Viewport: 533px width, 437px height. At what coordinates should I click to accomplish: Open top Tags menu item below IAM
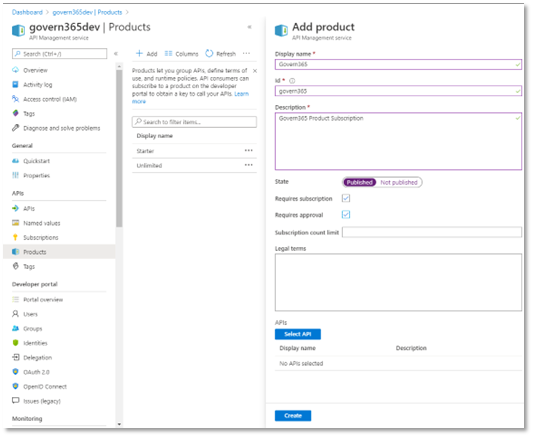29,113
